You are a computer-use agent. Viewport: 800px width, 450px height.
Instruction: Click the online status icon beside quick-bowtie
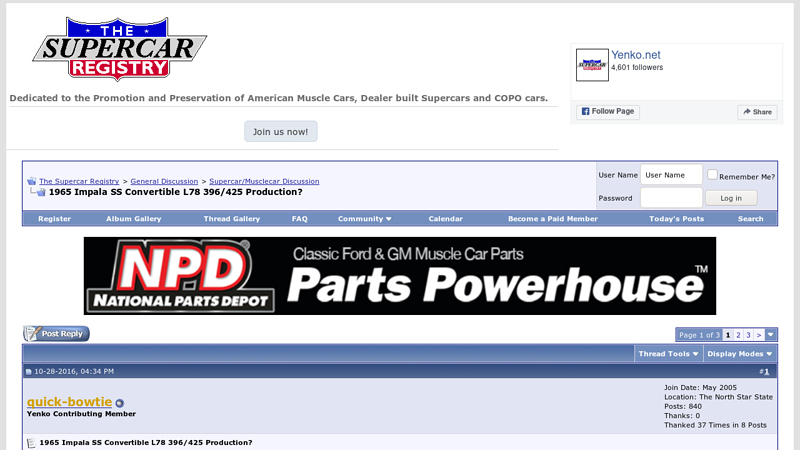pyautogui.click(x=120, y=403)
